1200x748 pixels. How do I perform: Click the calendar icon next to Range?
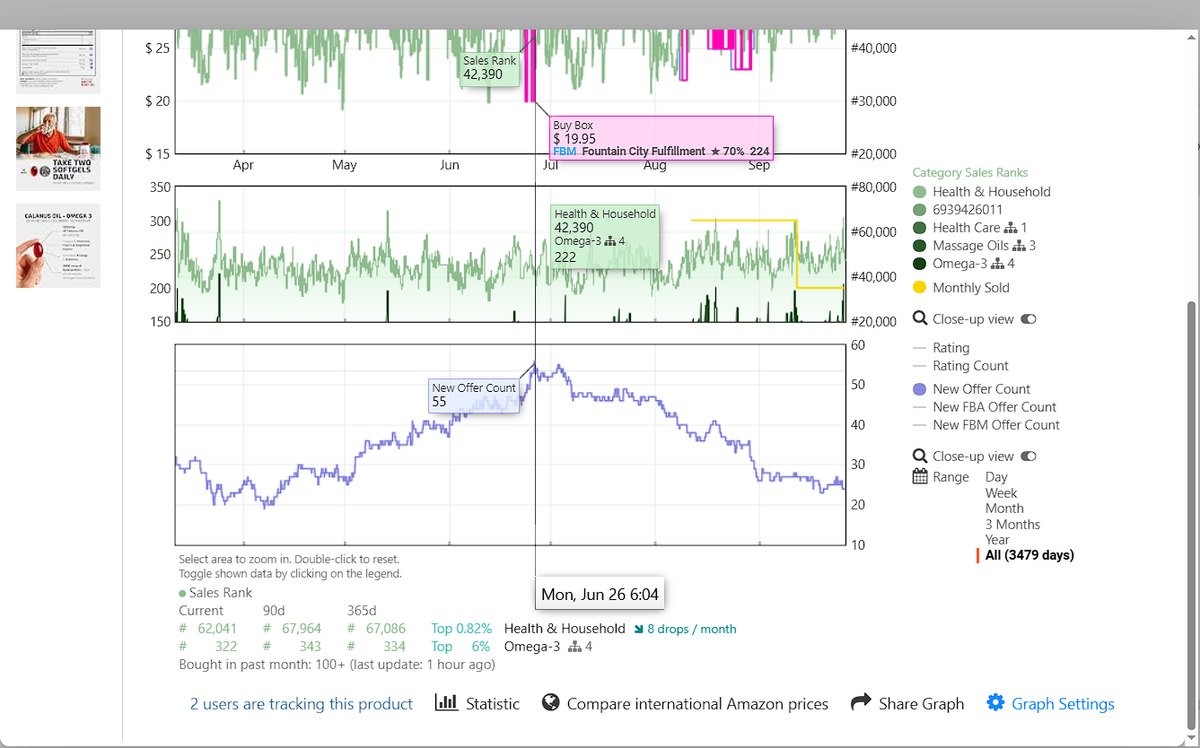click(920, 477)
